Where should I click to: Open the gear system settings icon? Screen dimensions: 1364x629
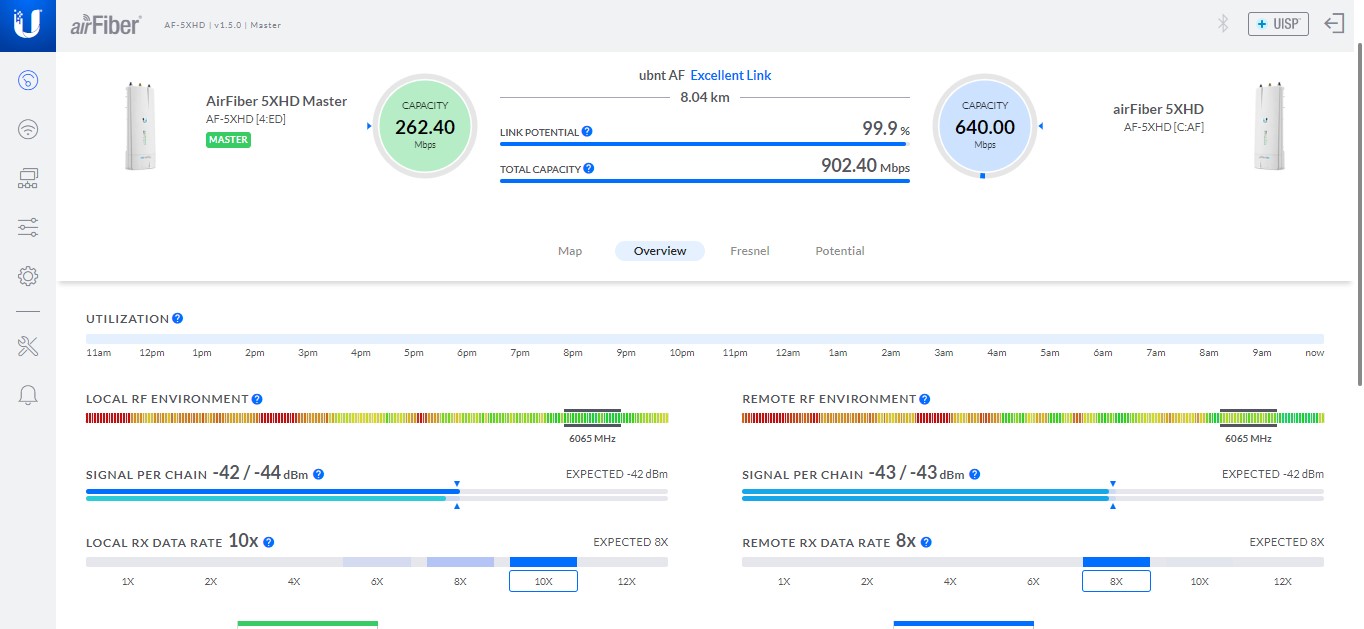click(28, 276)
